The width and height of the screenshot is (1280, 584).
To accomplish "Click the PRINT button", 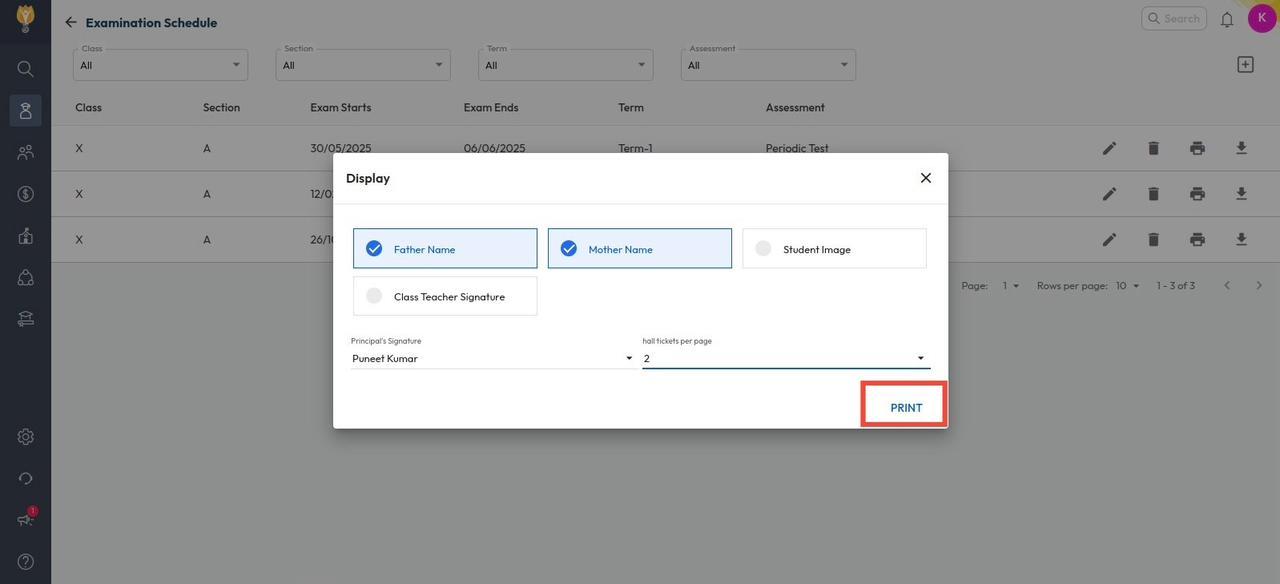I will pyautogui.click(x=905, y=407).
